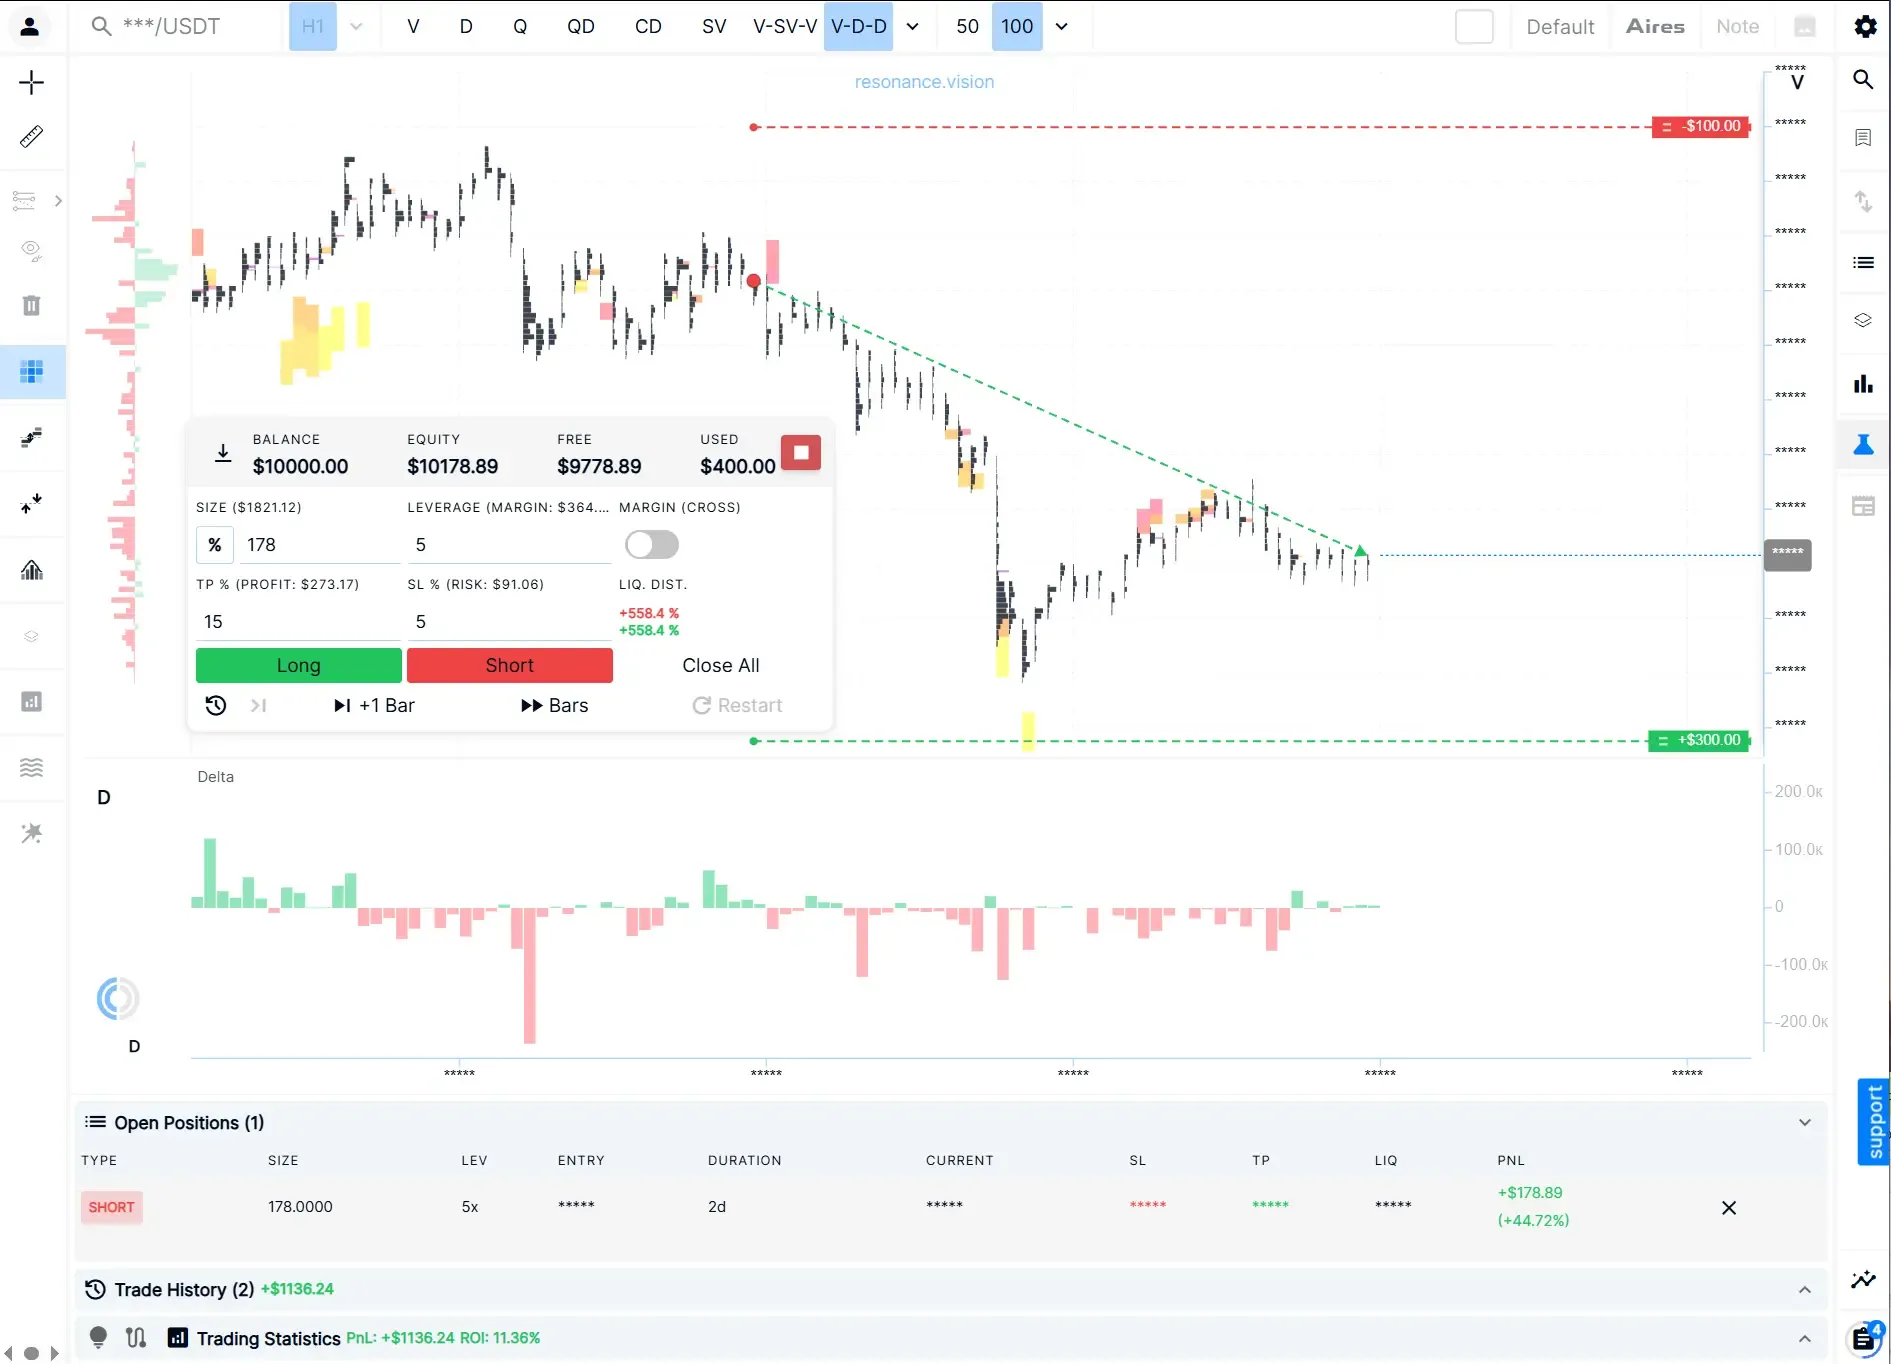Click the bar chart icon in right sidebar

[x=1863, y=383]
